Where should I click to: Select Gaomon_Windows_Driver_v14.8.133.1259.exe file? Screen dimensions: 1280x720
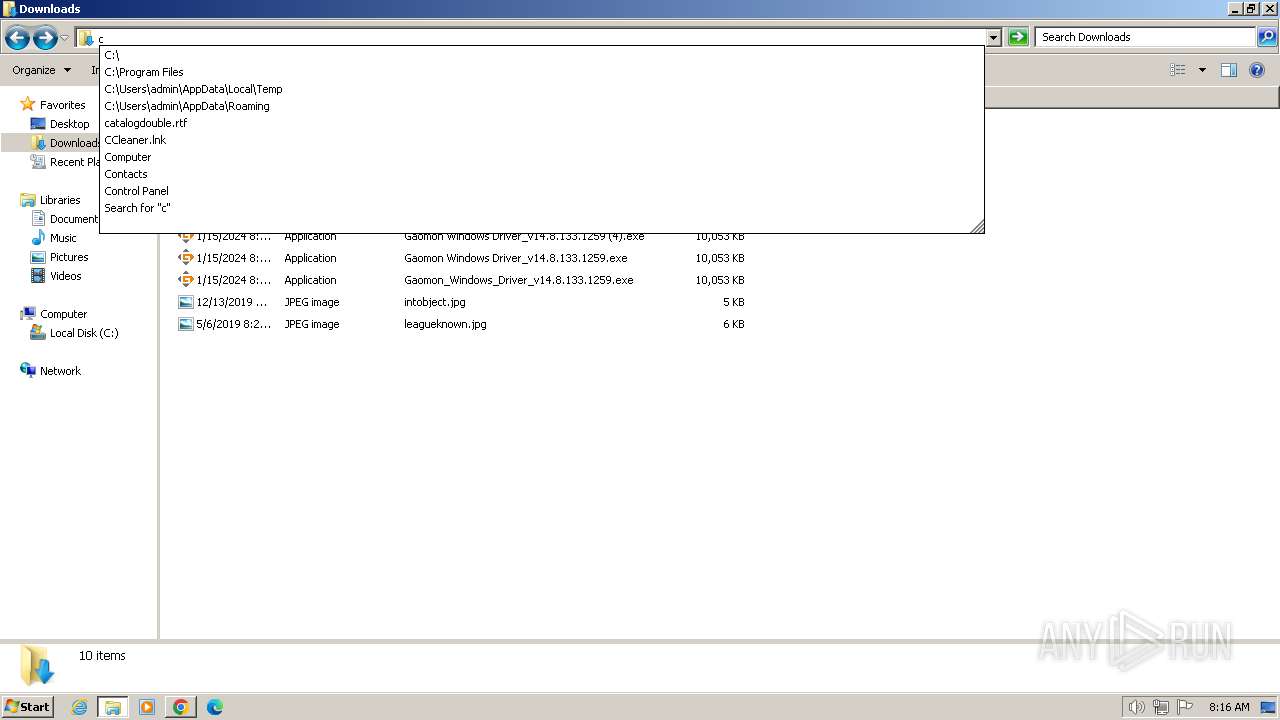click(519, 280)
